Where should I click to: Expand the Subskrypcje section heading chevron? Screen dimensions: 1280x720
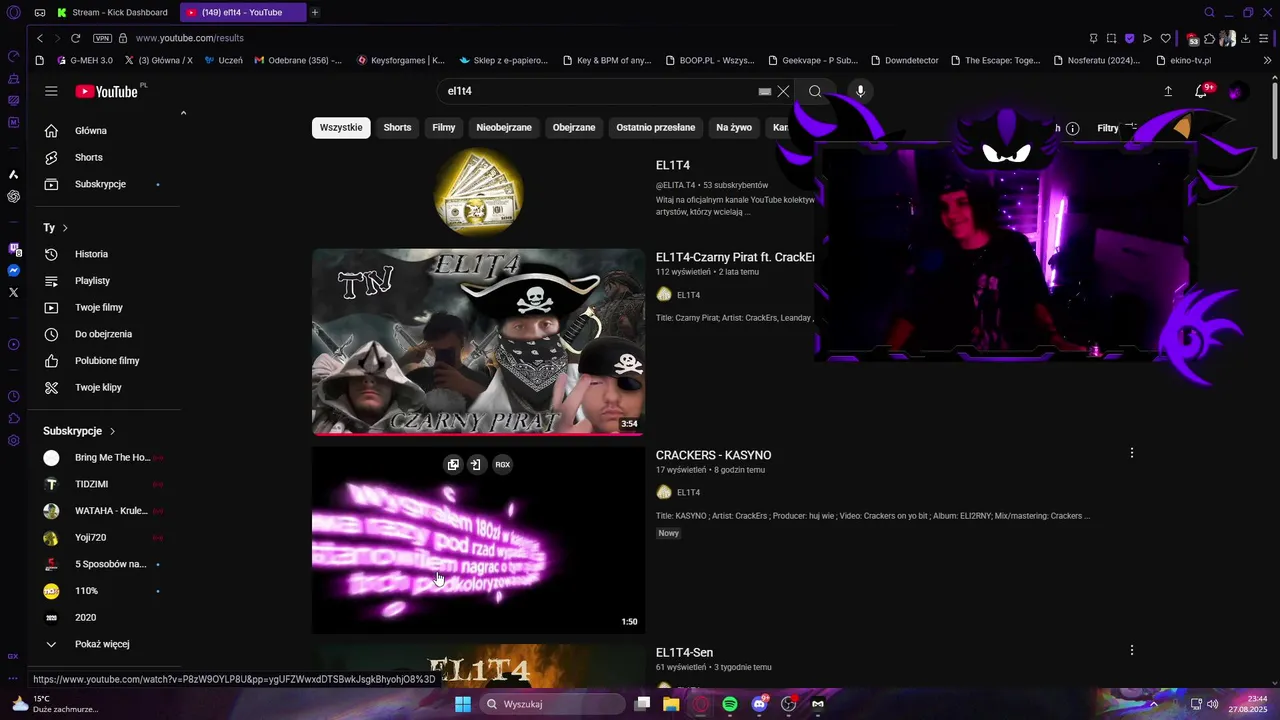[112, 431]
